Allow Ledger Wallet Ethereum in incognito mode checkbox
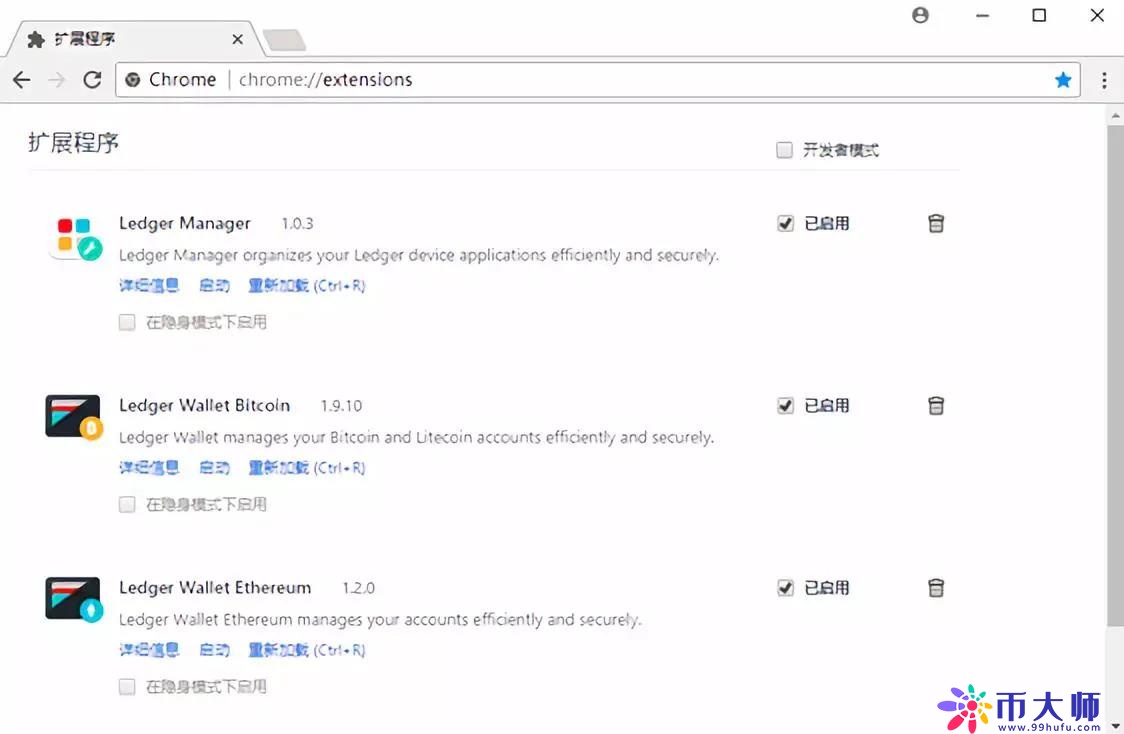This screenshot has width=1124, height=734. point(127,687)
